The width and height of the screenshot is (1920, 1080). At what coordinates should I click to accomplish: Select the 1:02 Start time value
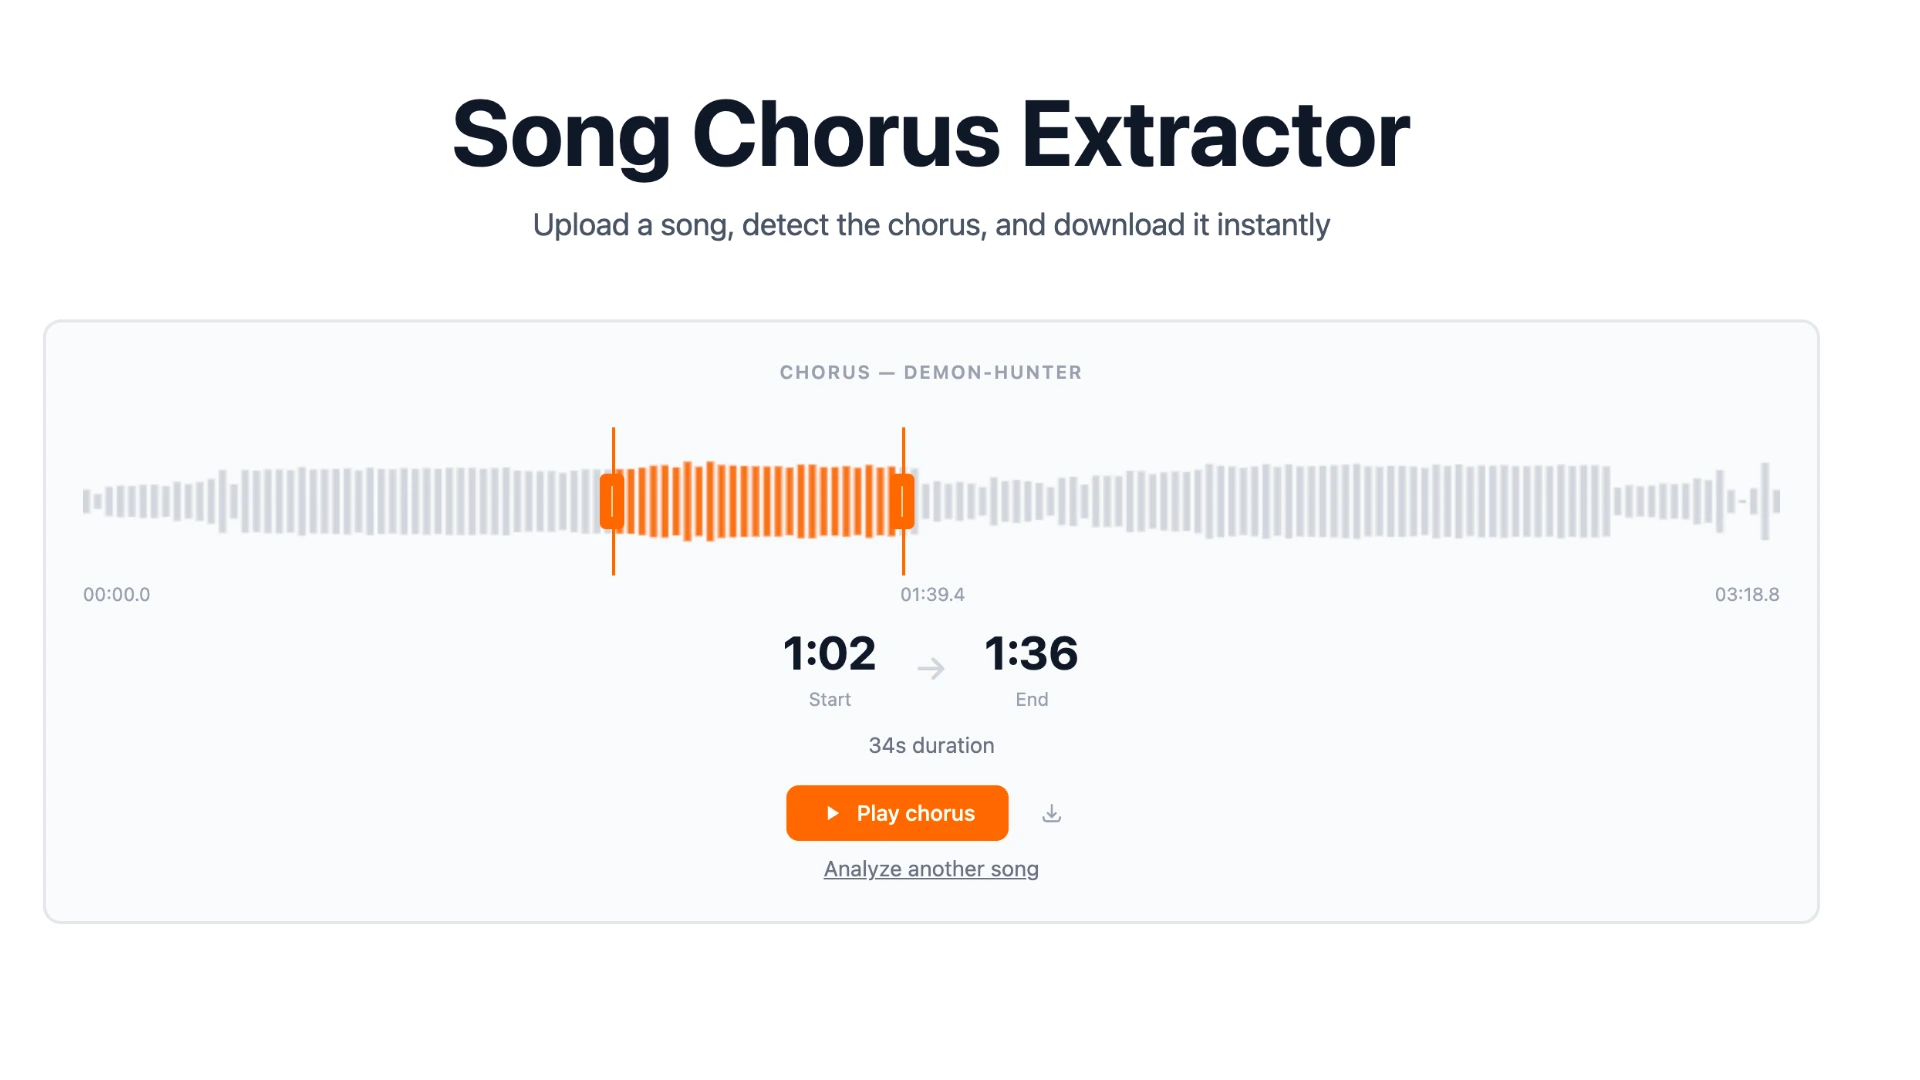[828, 655]
